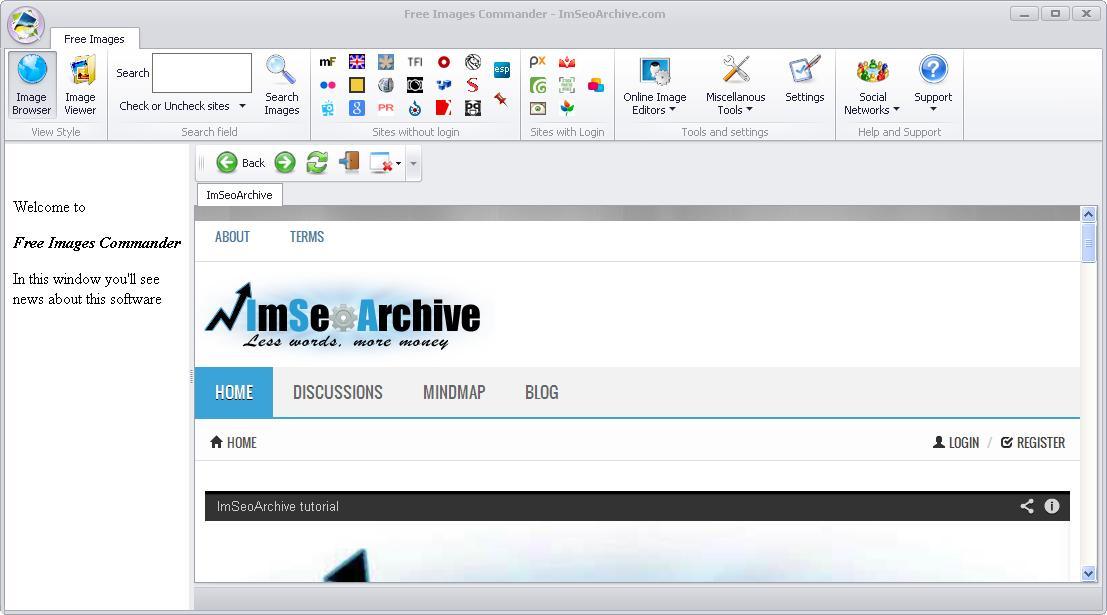Refresh the page with the reload icon
Screen dimensions: 1107x615
[318, 162]
